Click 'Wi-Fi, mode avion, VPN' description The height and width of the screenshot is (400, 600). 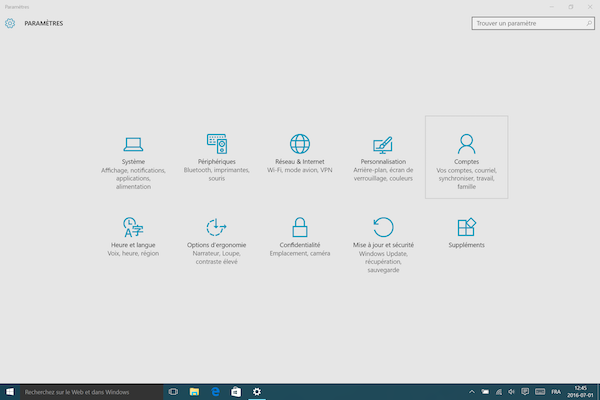(x=300, y=170)
